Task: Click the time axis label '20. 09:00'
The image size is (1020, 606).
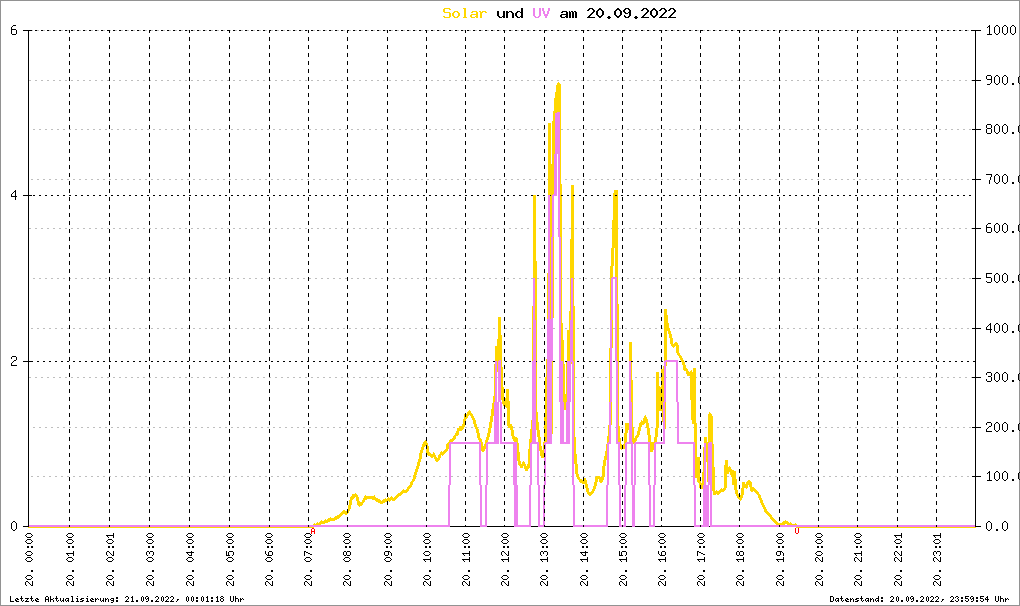Action: point(388,560)
